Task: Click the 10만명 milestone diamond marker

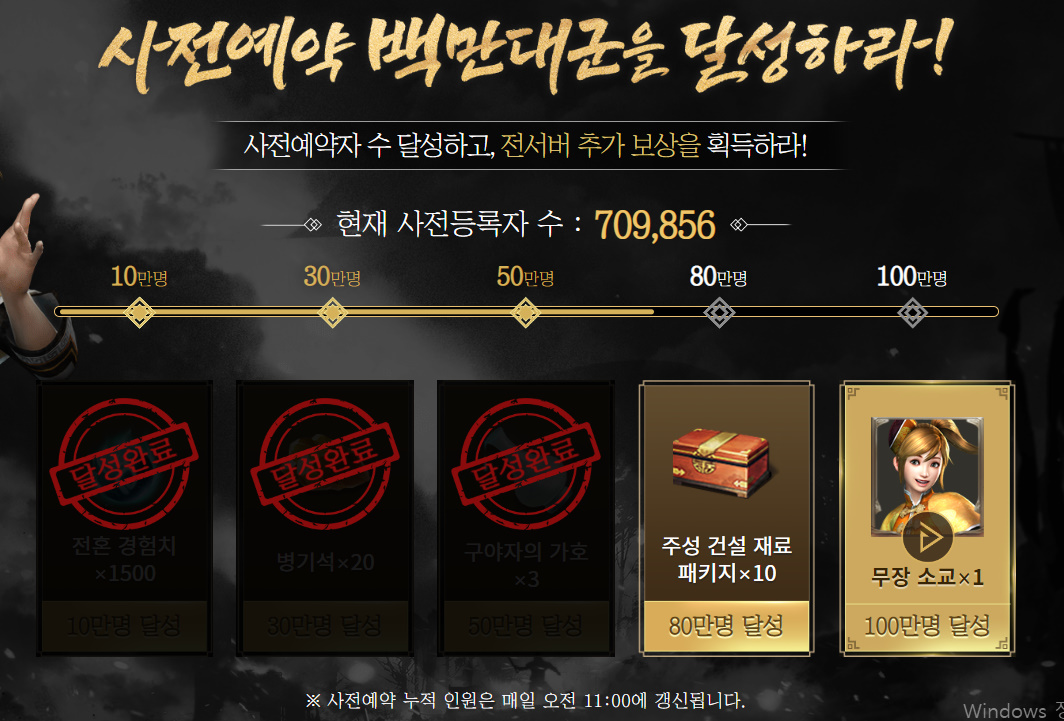Action: point(139,313)
